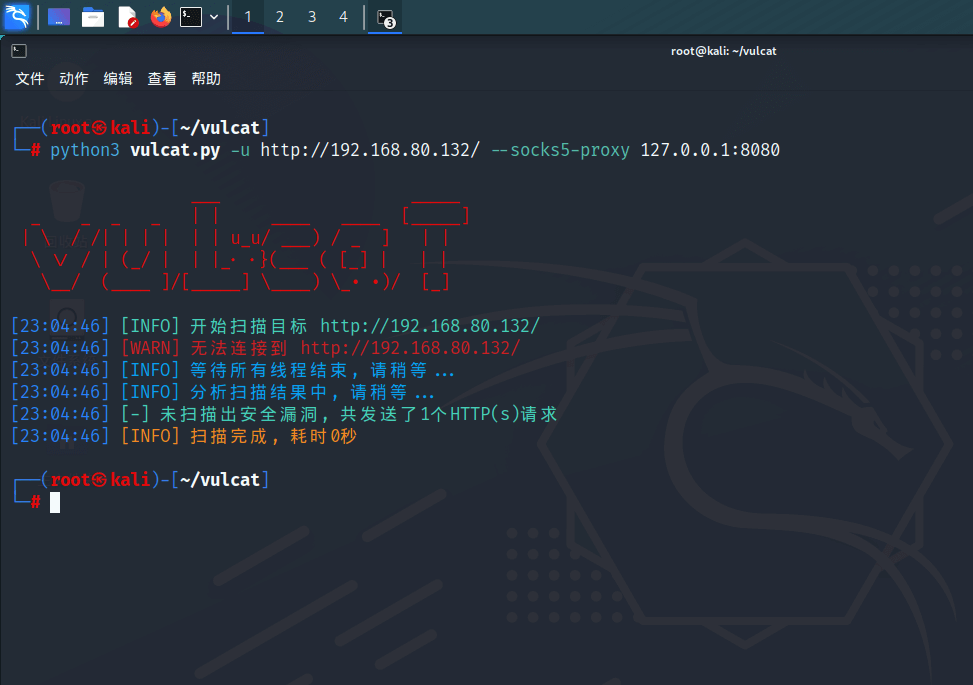Screen dimensions: 973x685
Task: Open the Kali applications menu
Action: coord(17,17)
